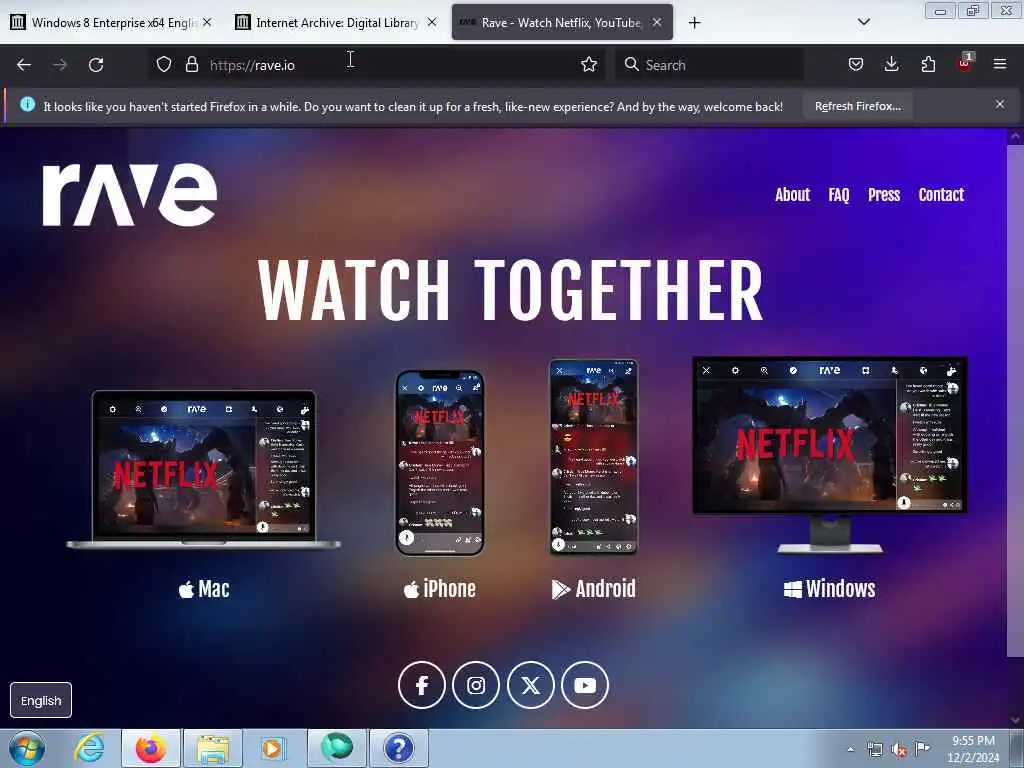Open the Windows Start menu

27,748
